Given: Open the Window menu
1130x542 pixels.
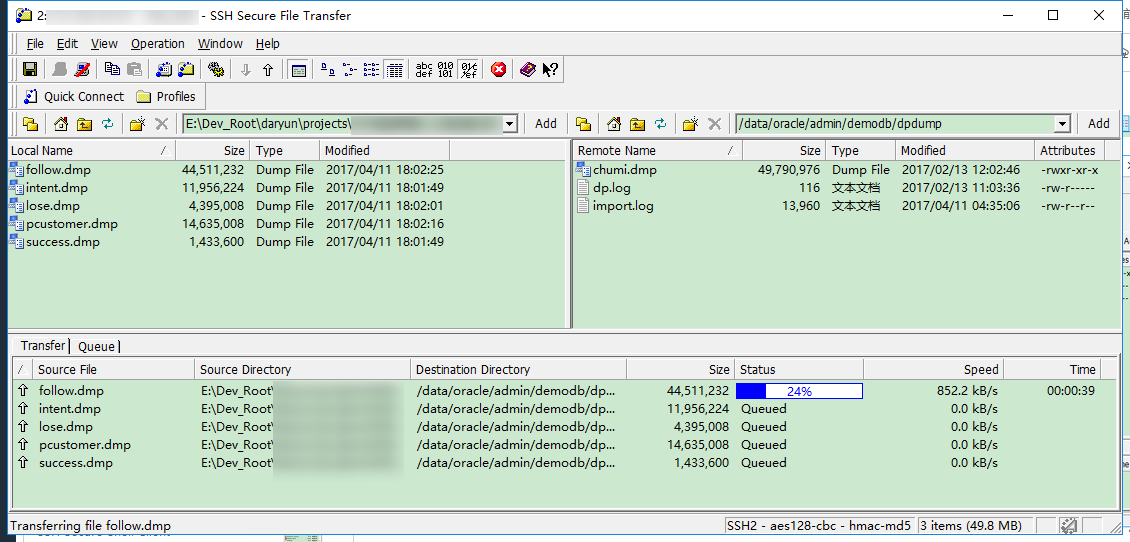Looking at the screenshot, I should (x=221, y=44).
